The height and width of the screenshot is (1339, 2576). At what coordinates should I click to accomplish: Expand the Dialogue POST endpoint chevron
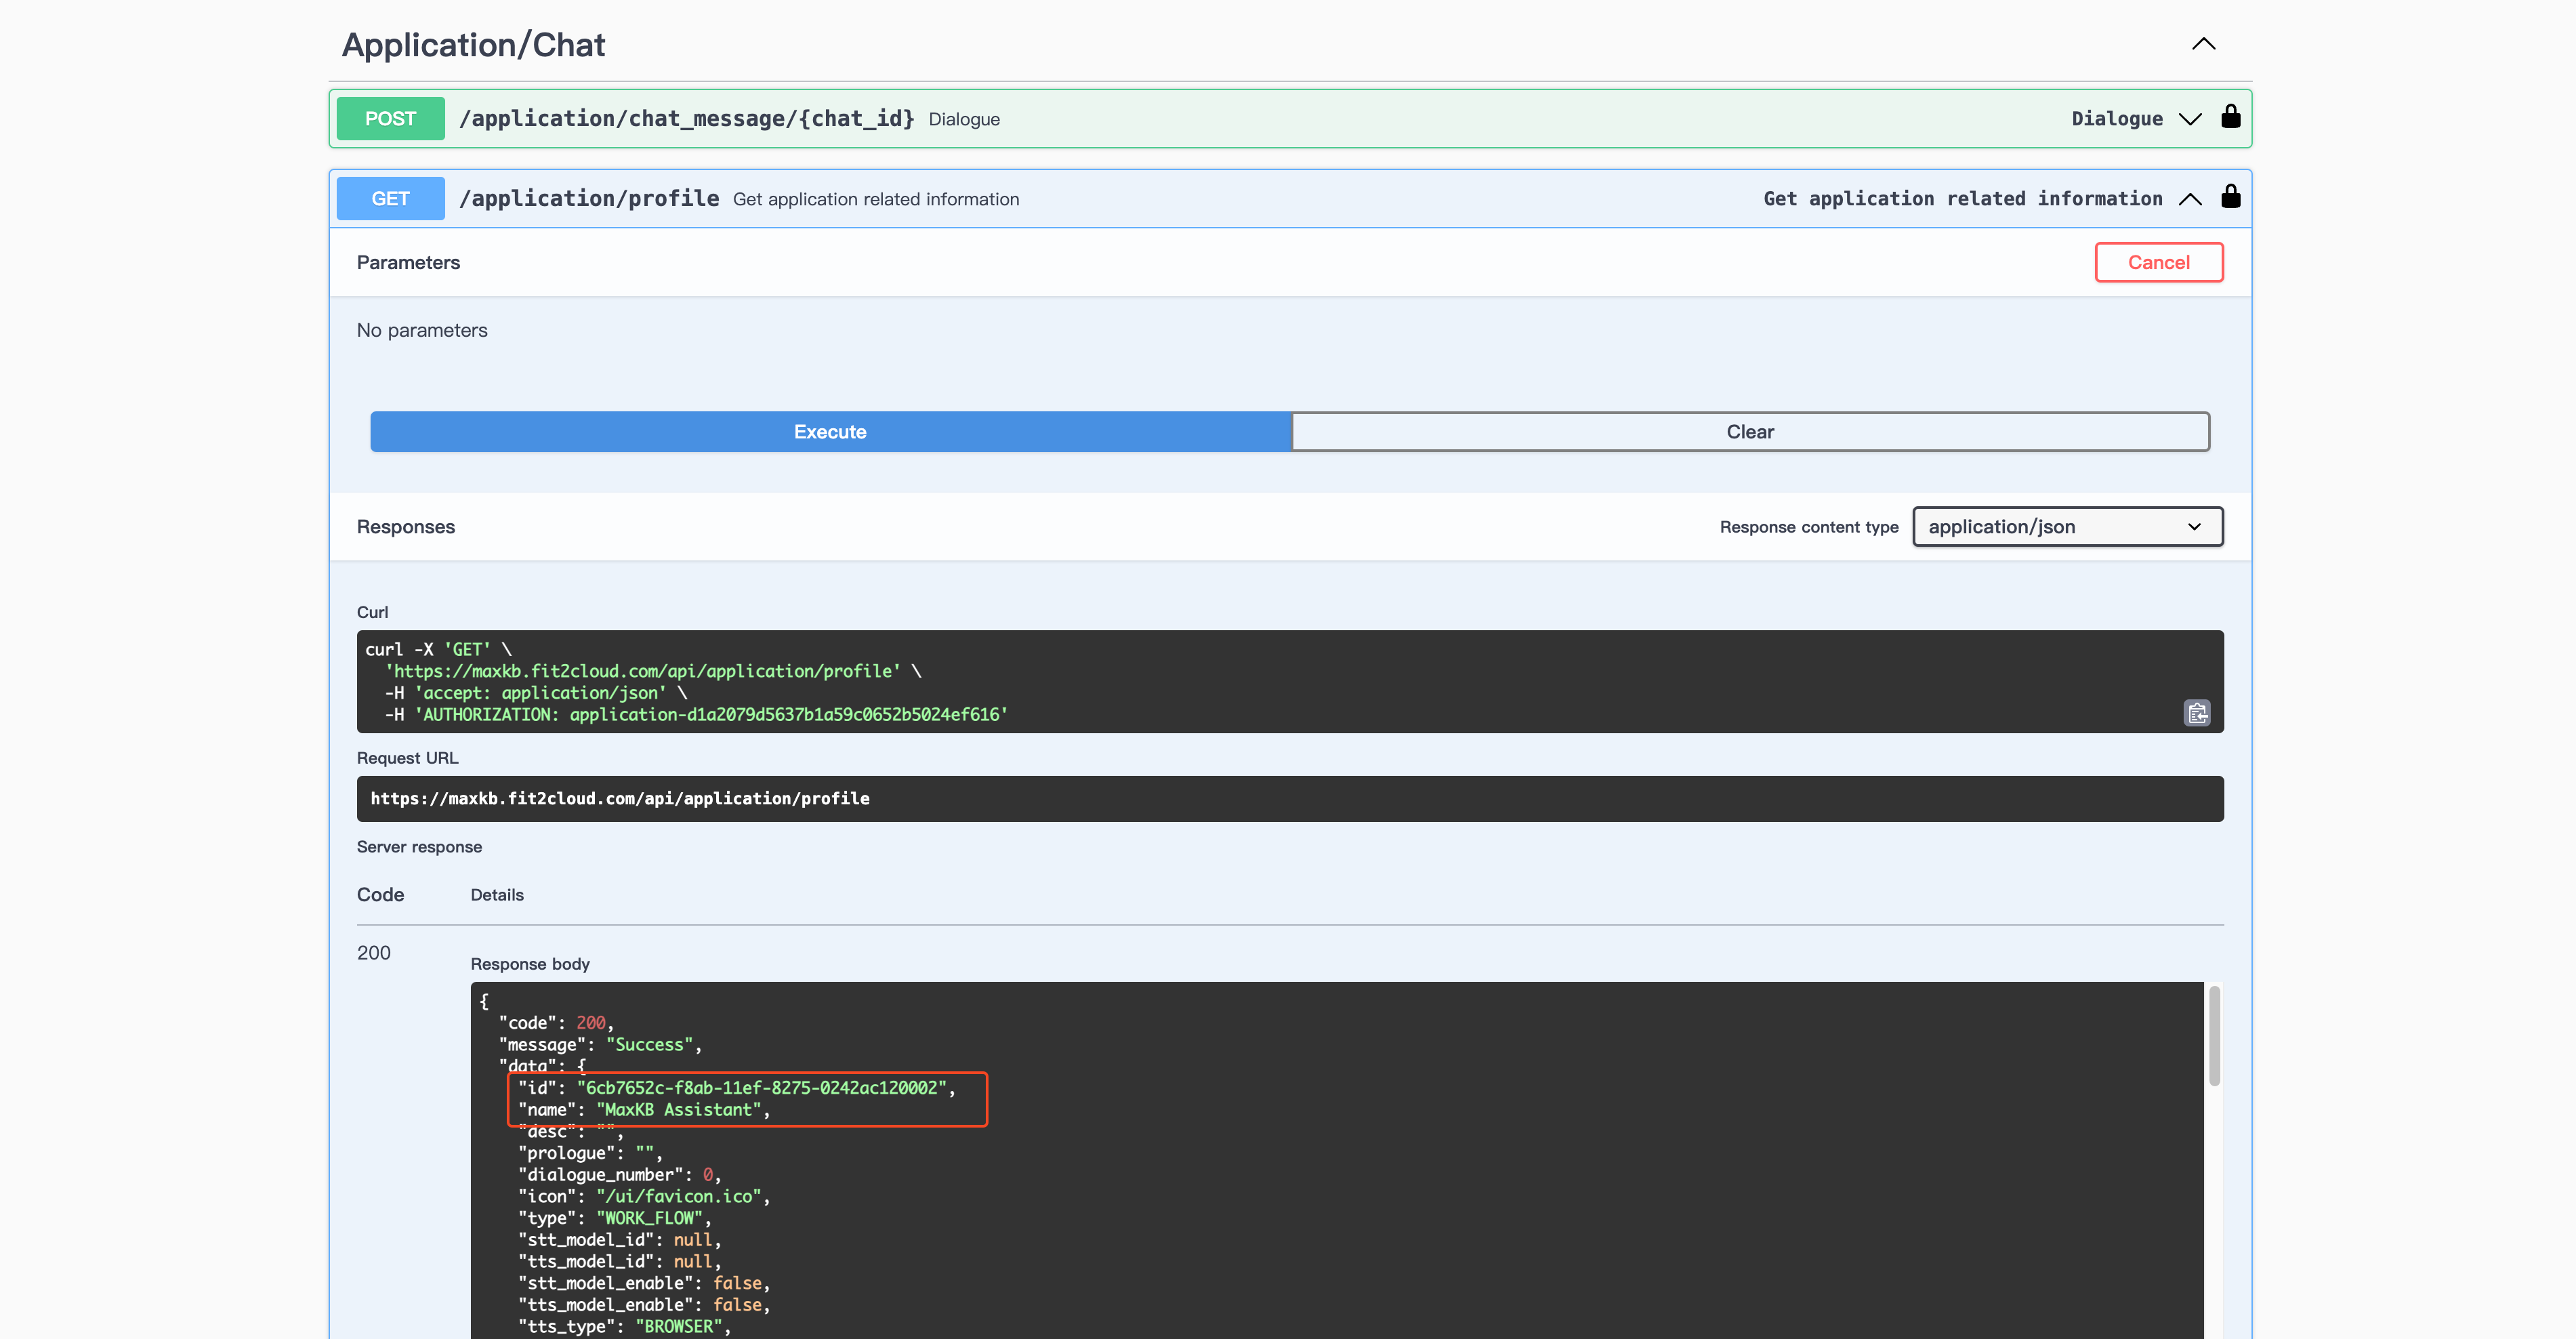2190,119
